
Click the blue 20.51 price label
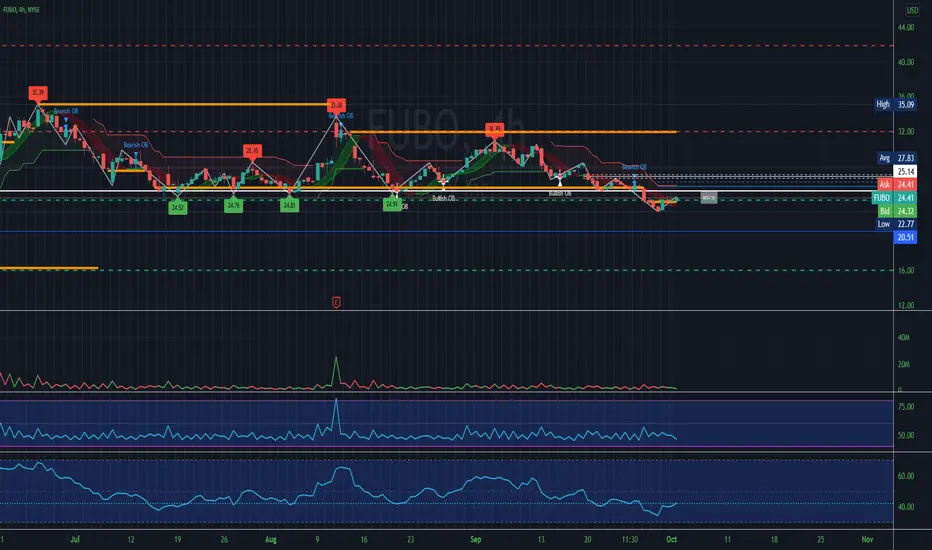click(x=905, y=237)
